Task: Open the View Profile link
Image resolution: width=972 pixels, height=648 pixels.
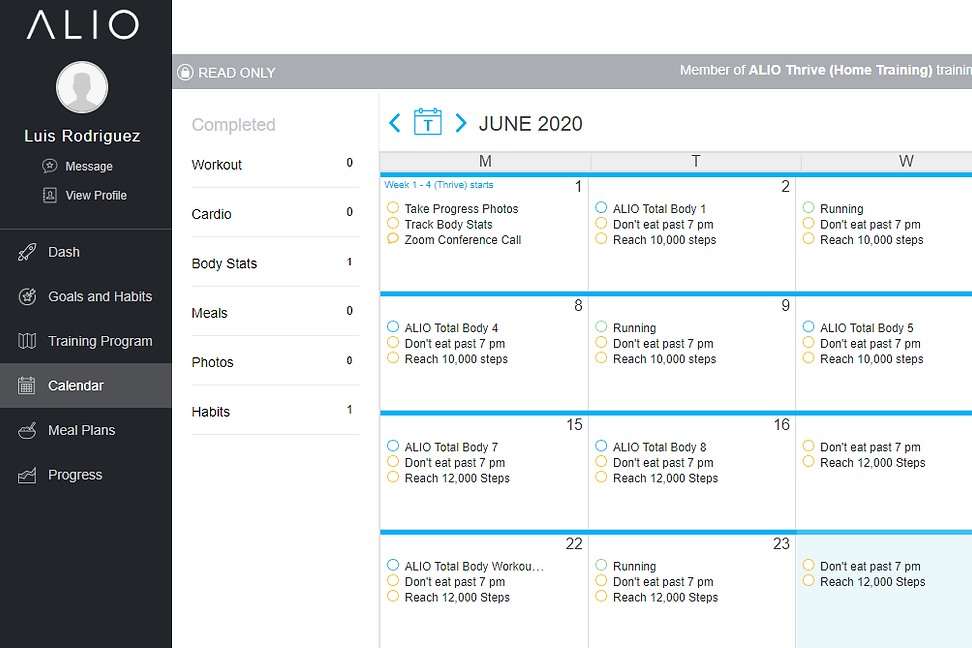Action: point(96,195)
